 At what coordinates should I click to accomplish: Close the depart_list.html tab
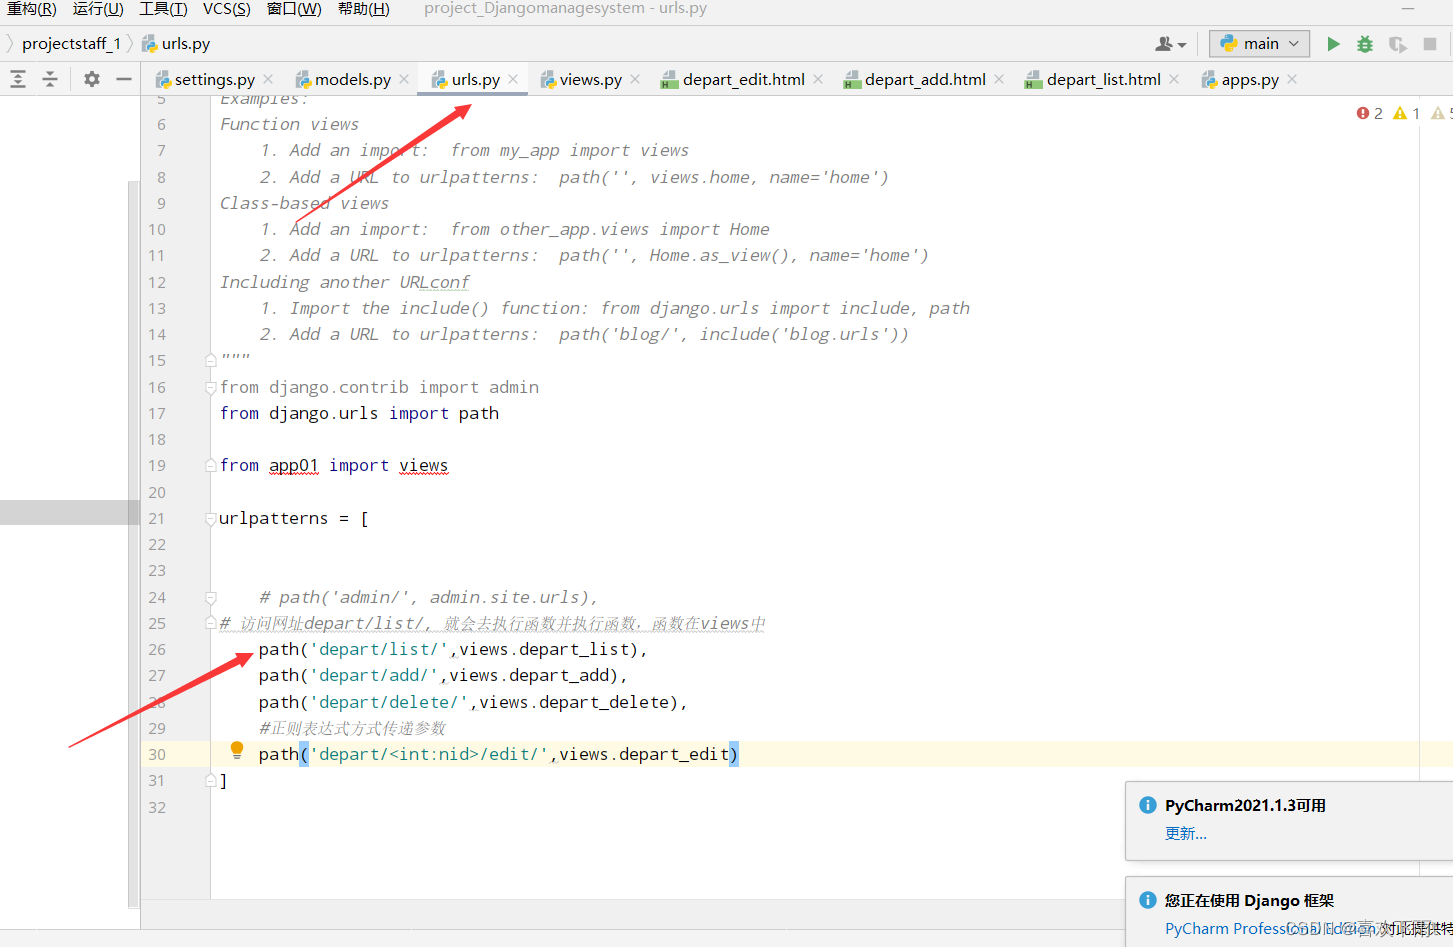point(1174,79)
